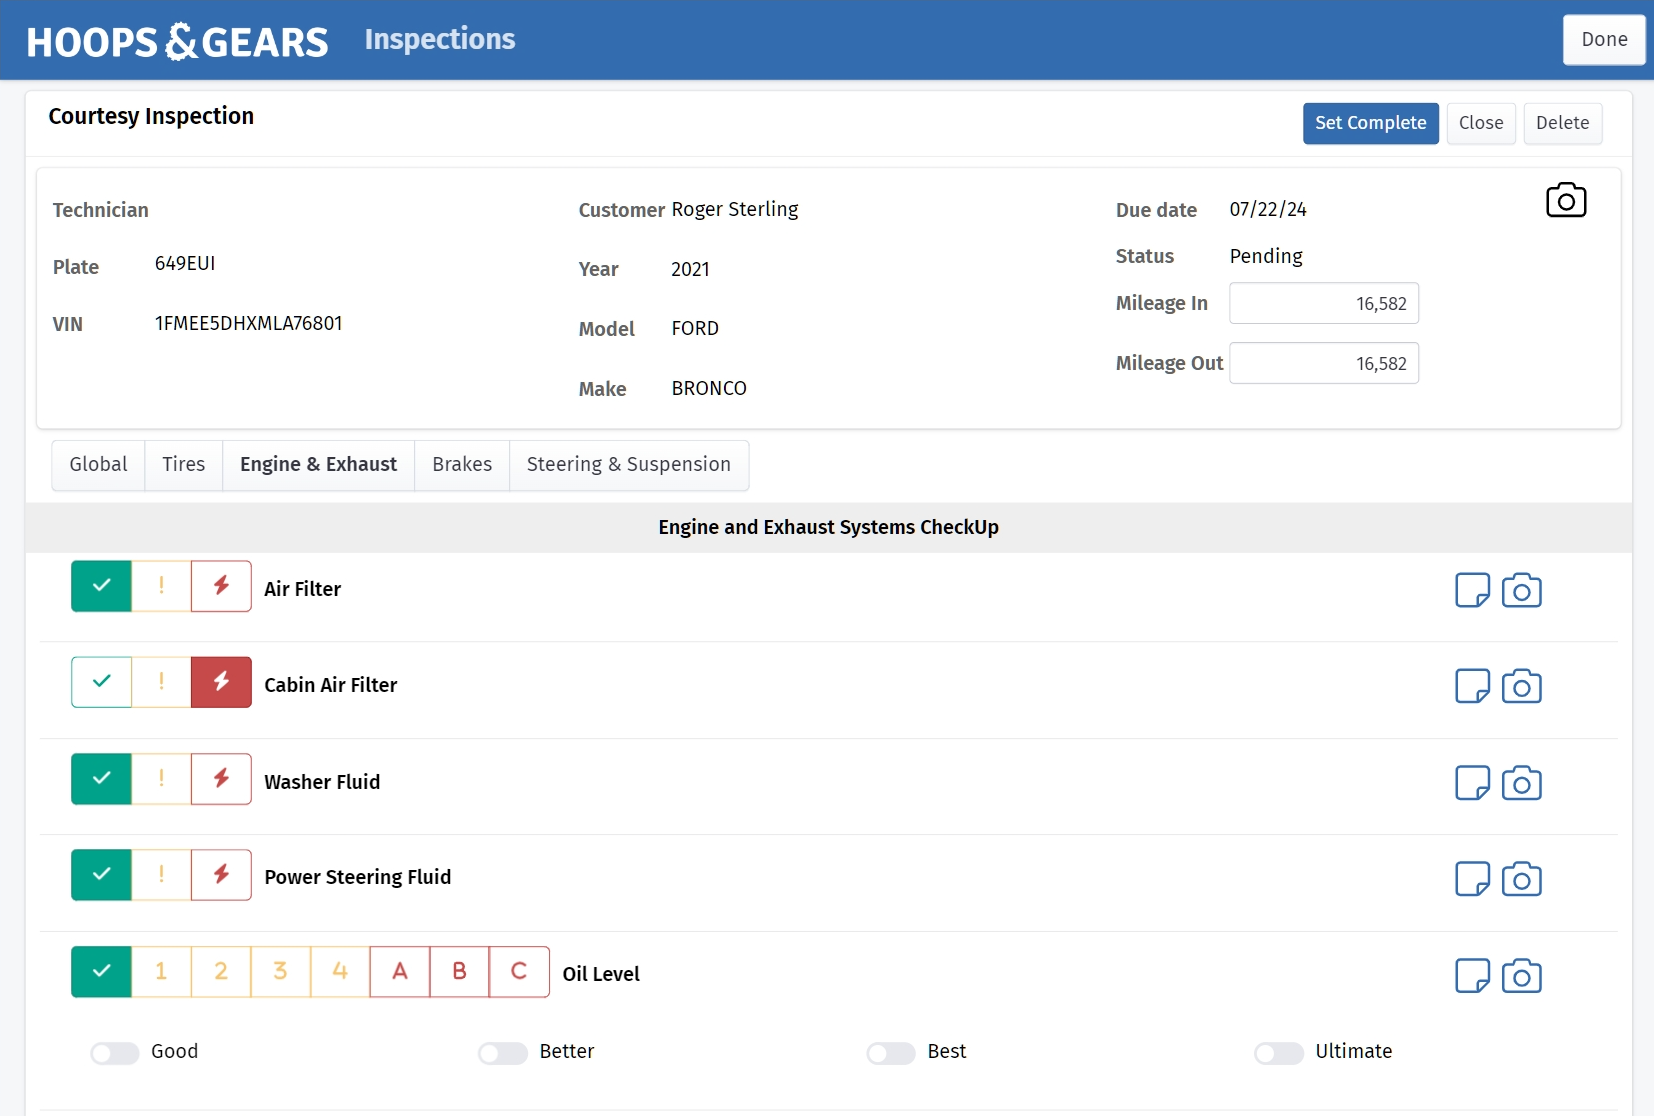Screen dimensions: 1654x1116
Task: Mark Power Steering Fluid as caution
Action: point(161,875)
